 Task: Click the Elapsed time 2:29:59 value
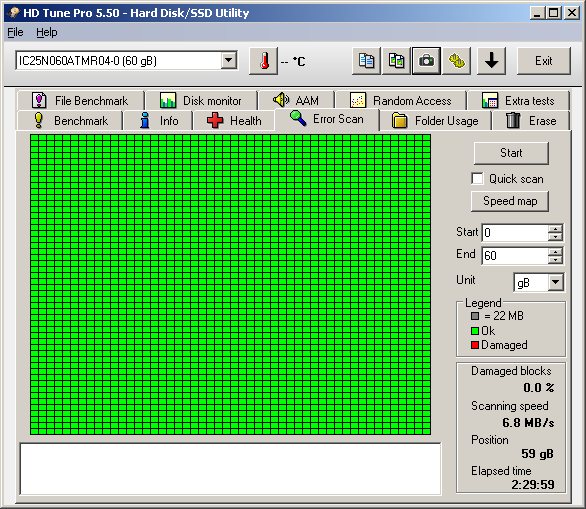[533, 485]
